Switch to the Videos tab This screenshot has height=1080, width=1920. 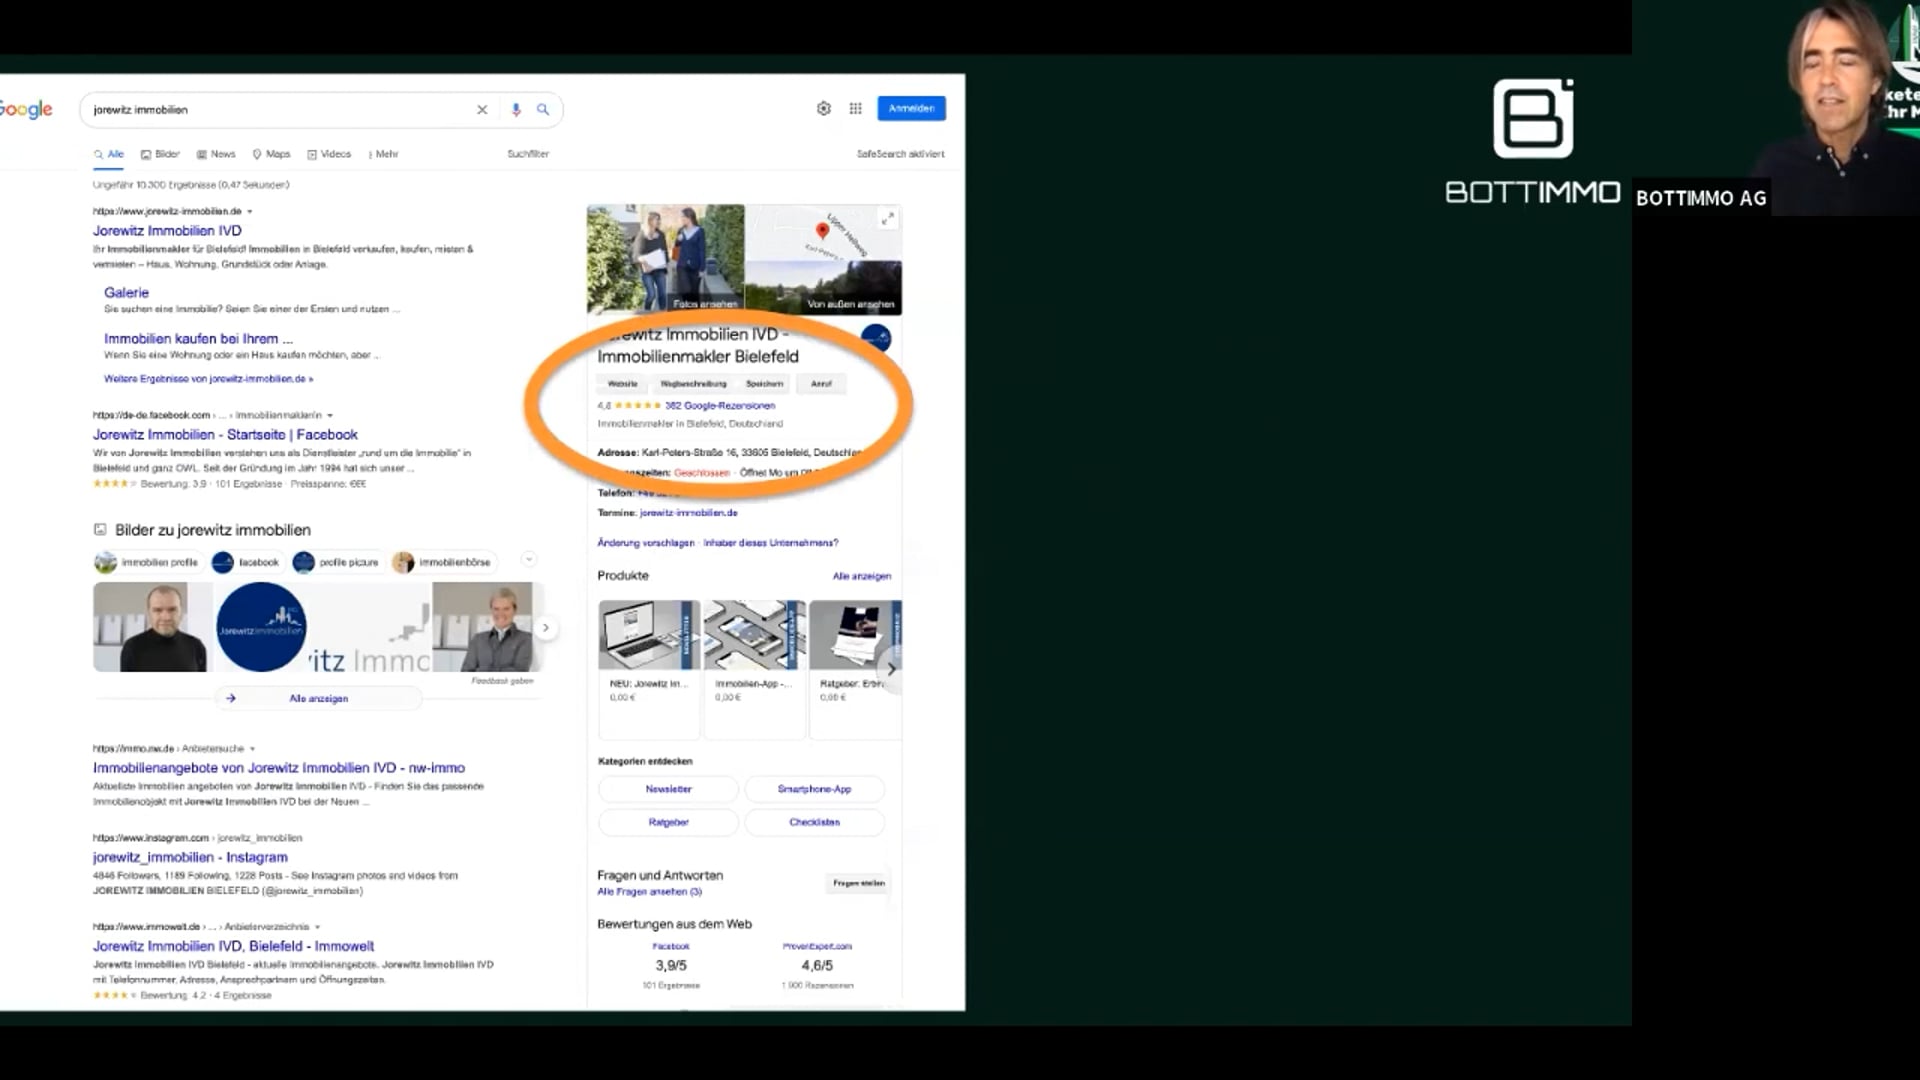click(329, 154)
